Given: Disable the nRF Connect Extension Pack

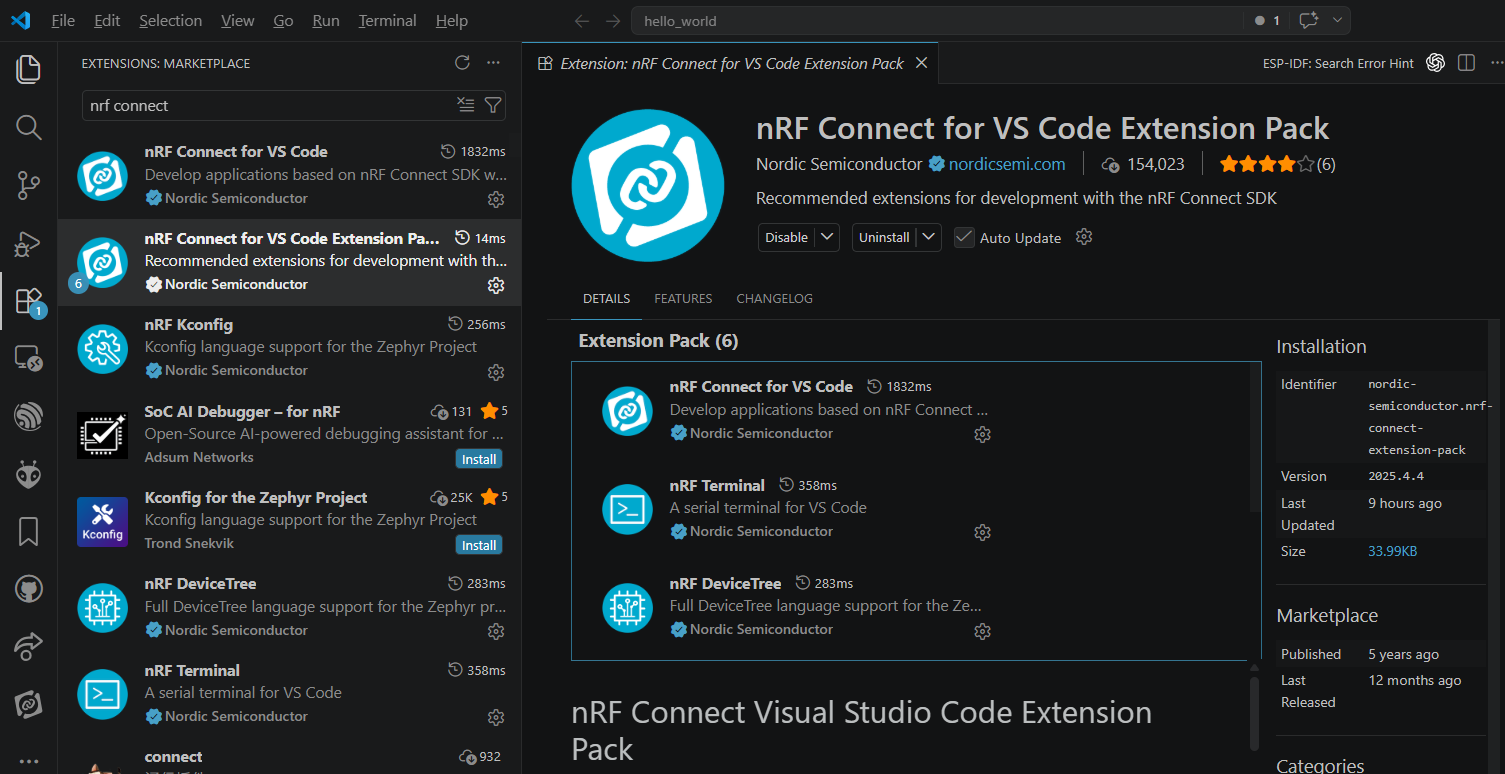Looking at the screenshot, I should tap(787, 237).
